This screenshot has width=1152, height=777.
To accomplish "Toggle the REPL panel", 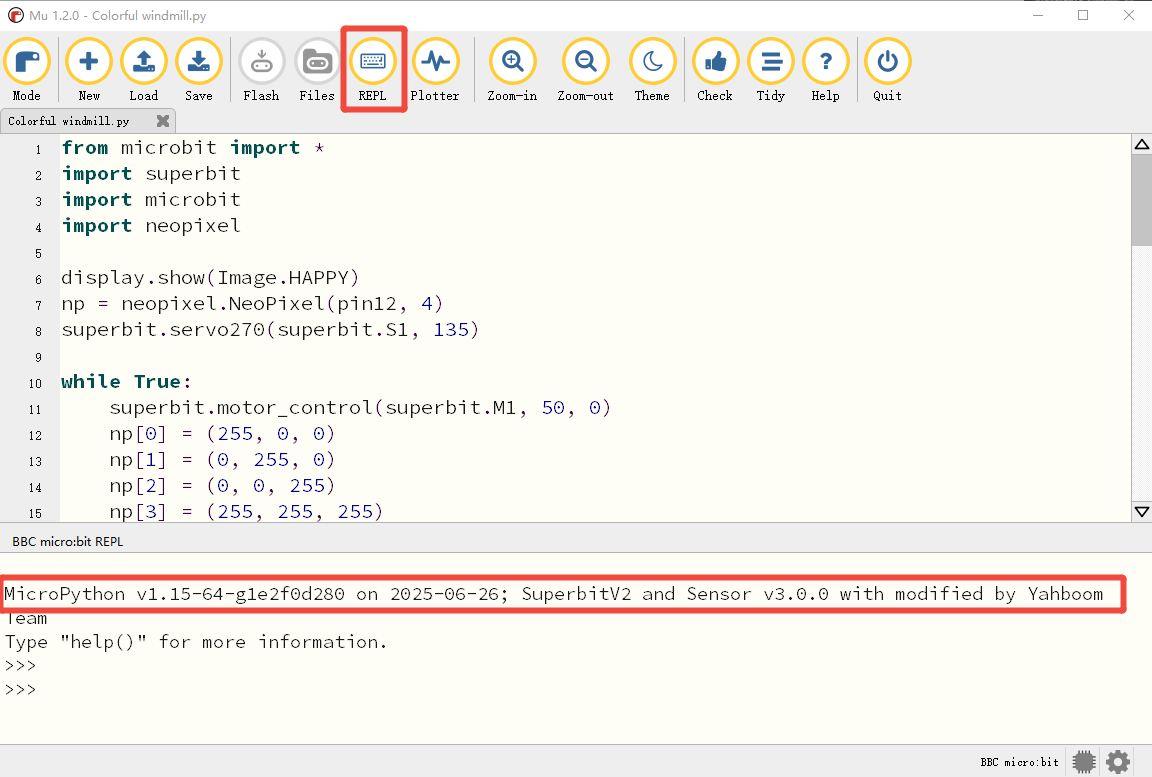I will (372, 71).
